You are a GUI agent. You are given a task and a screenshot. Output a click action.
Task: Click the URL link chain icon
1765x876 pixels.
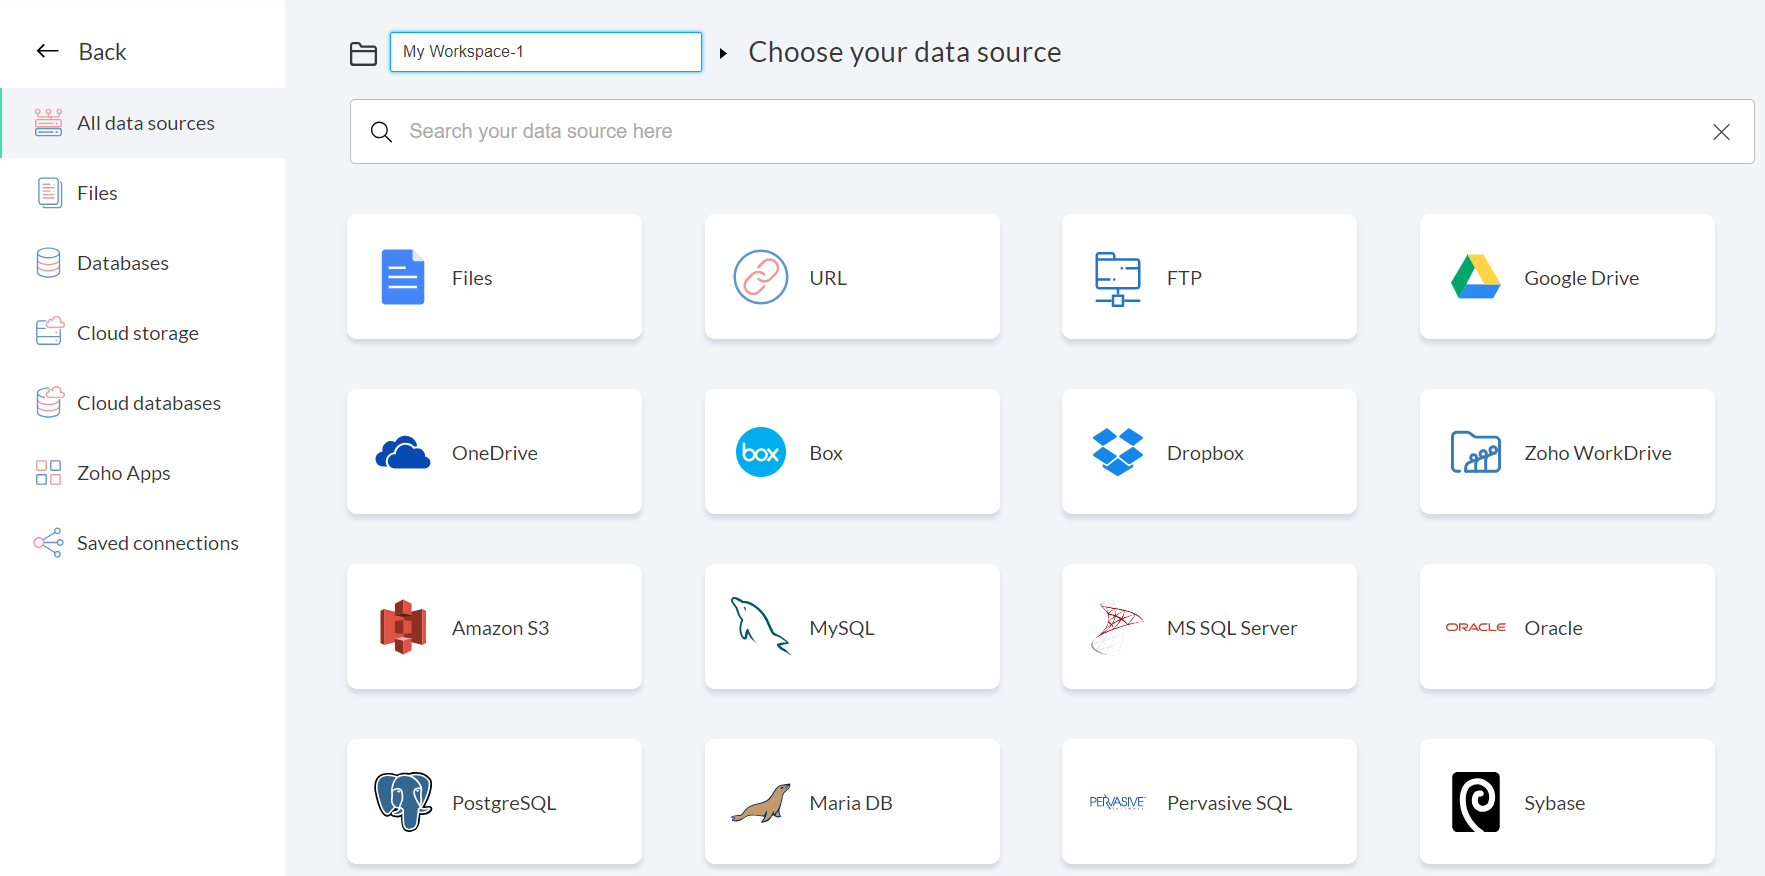tap(761, 277)
